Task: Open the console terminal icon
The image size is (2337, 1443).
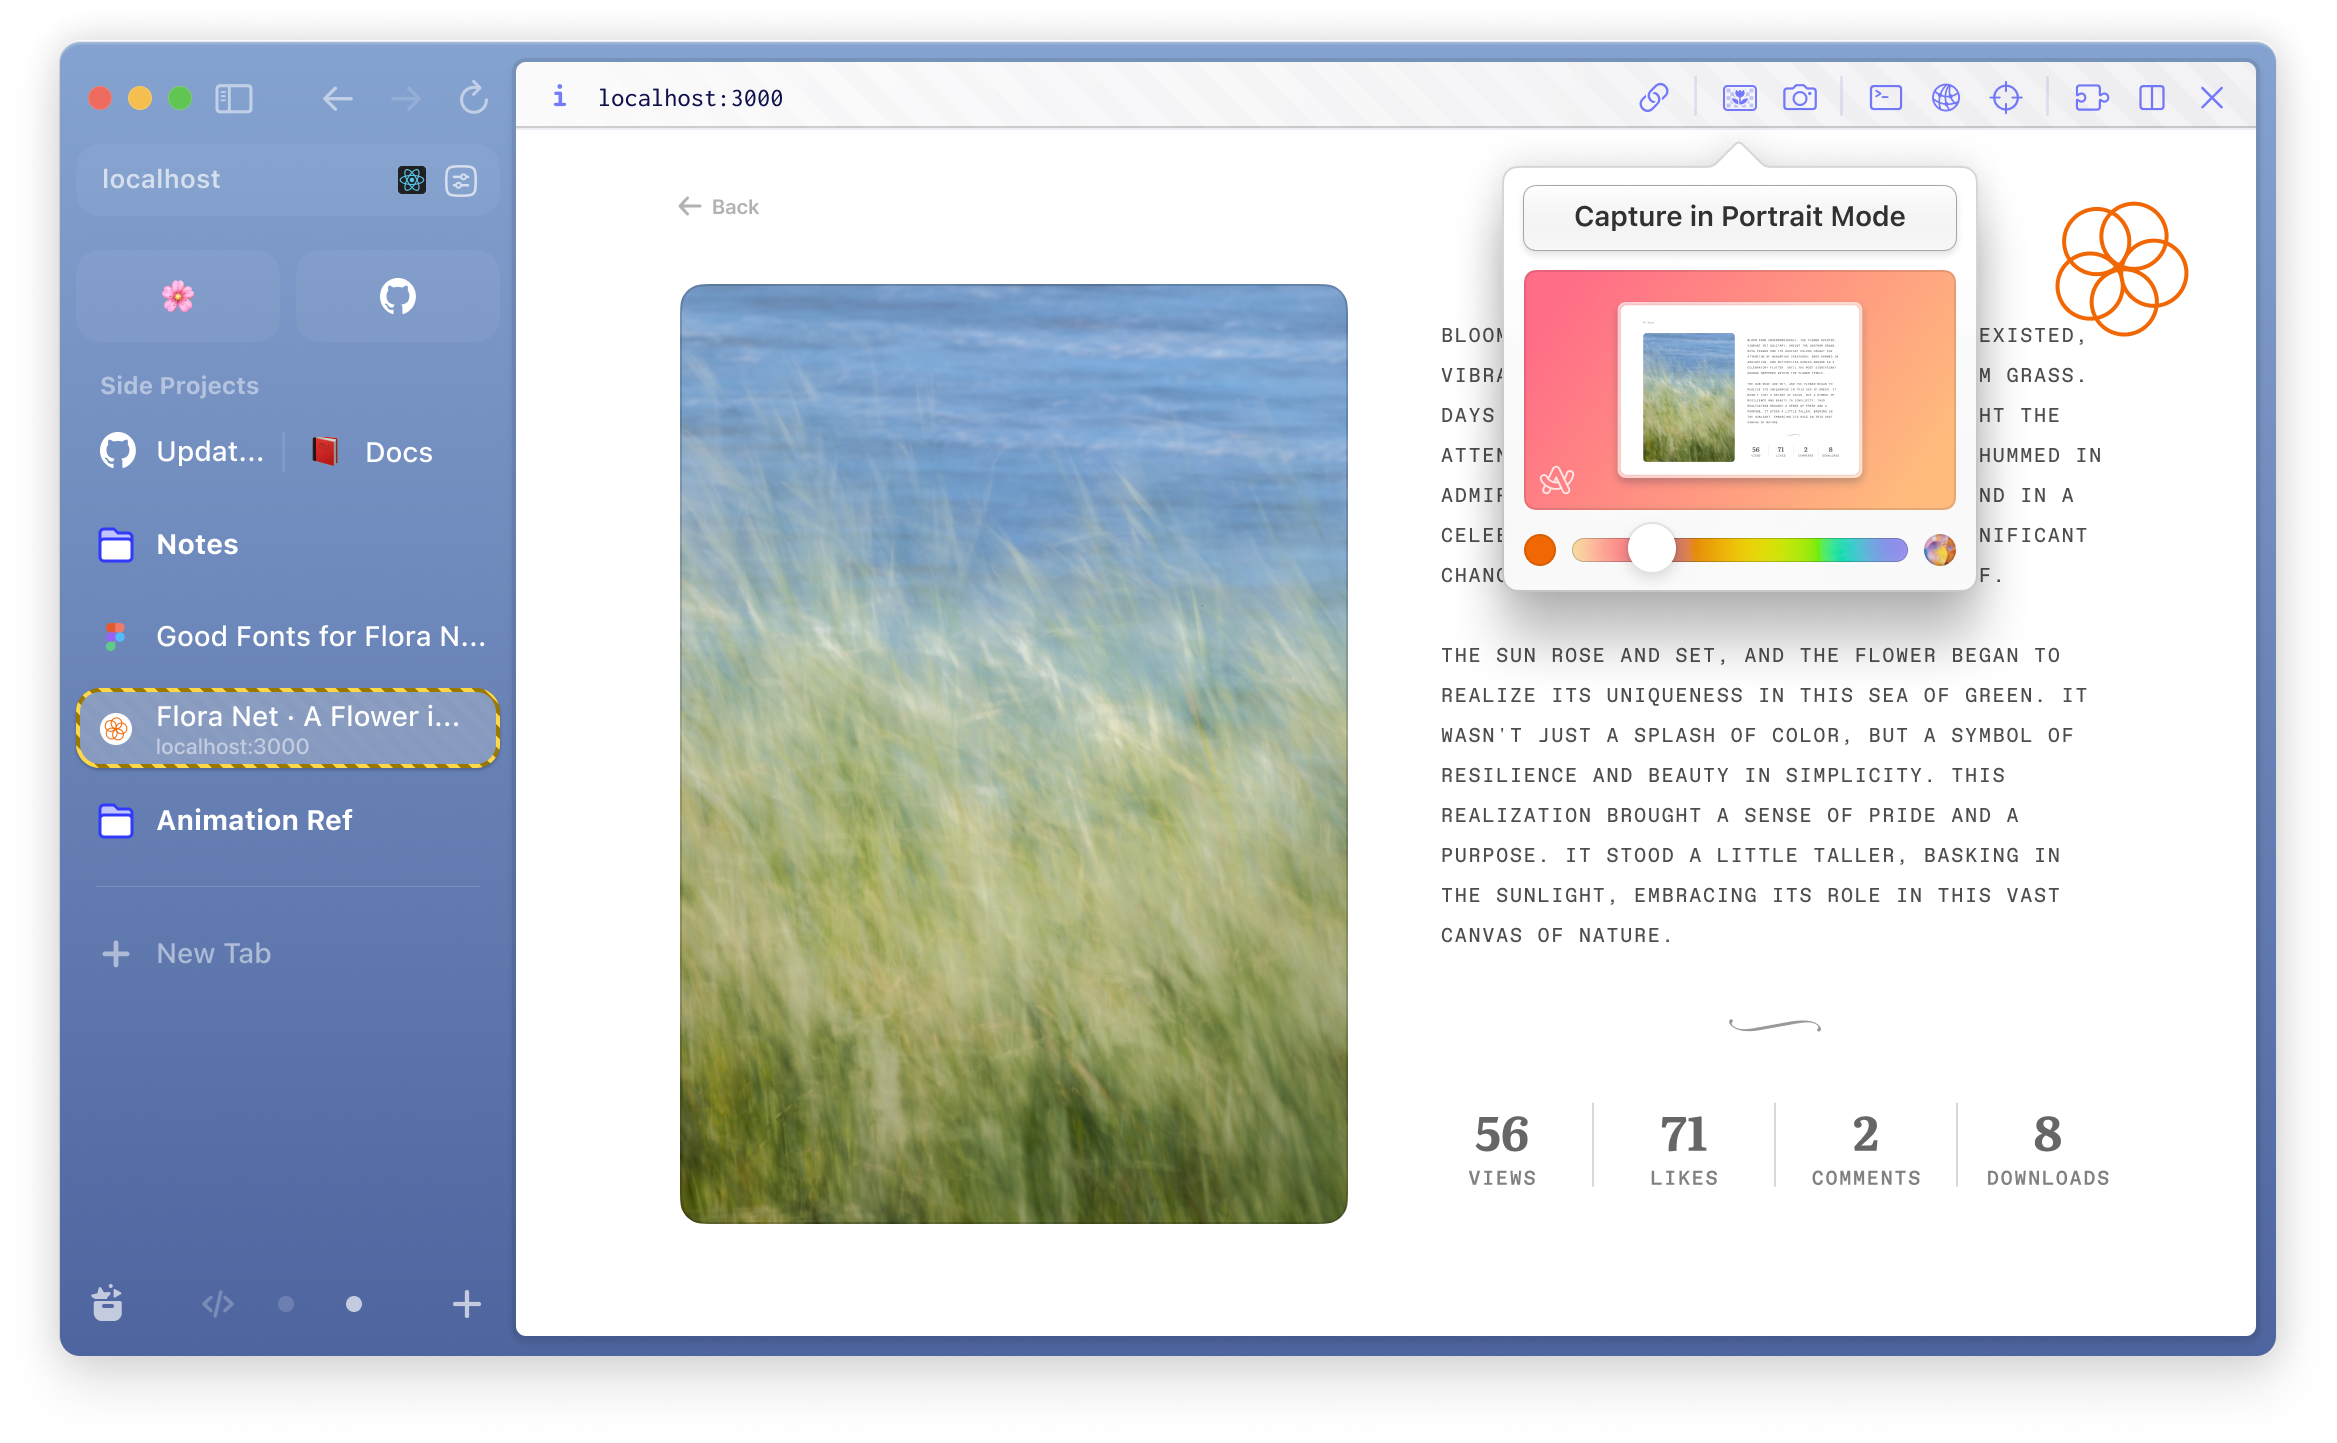Action: point(1885,98)
